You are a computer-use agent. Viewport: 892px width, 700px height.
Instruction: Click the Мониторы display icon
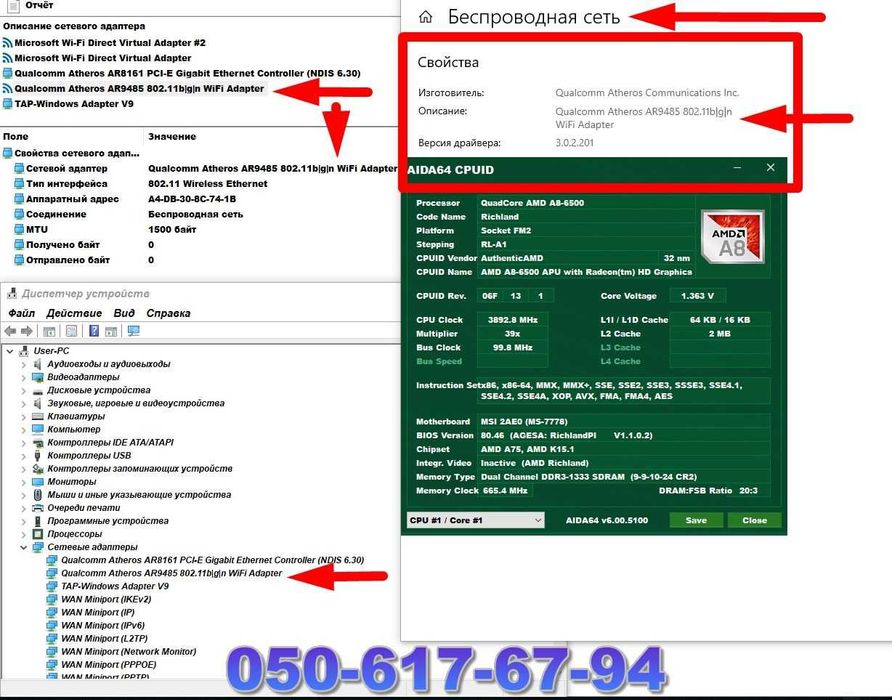pos(38,482)
